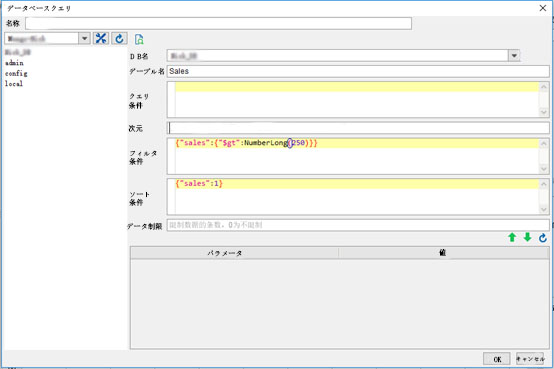
Task: Open the data source dropdown arrow
Action: click(x=84, y=38)
